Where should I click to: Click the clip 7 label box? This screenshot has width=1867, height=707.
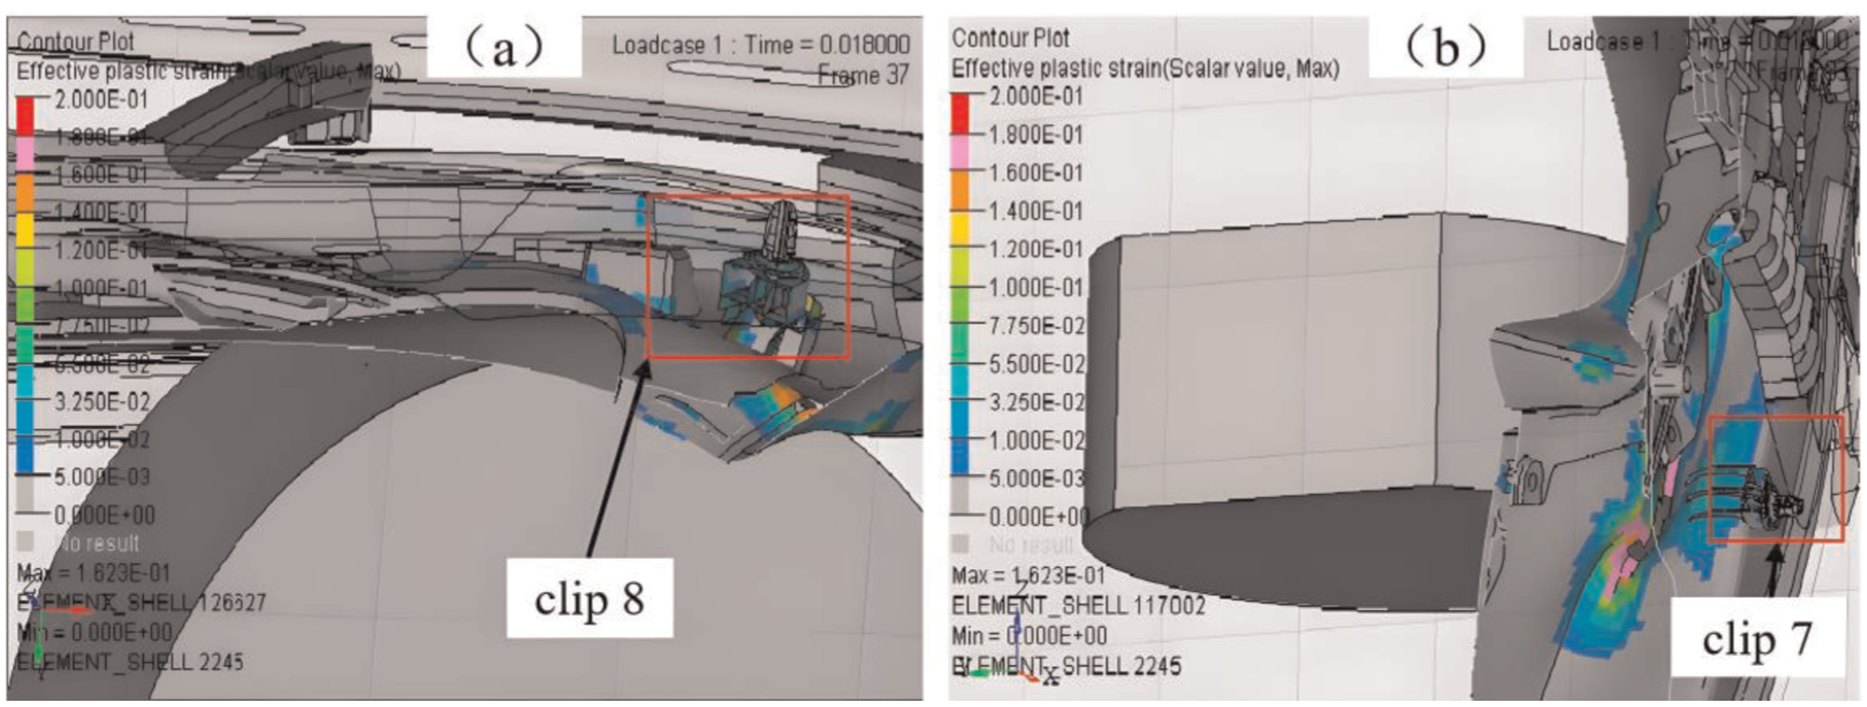click(1757, 637)
